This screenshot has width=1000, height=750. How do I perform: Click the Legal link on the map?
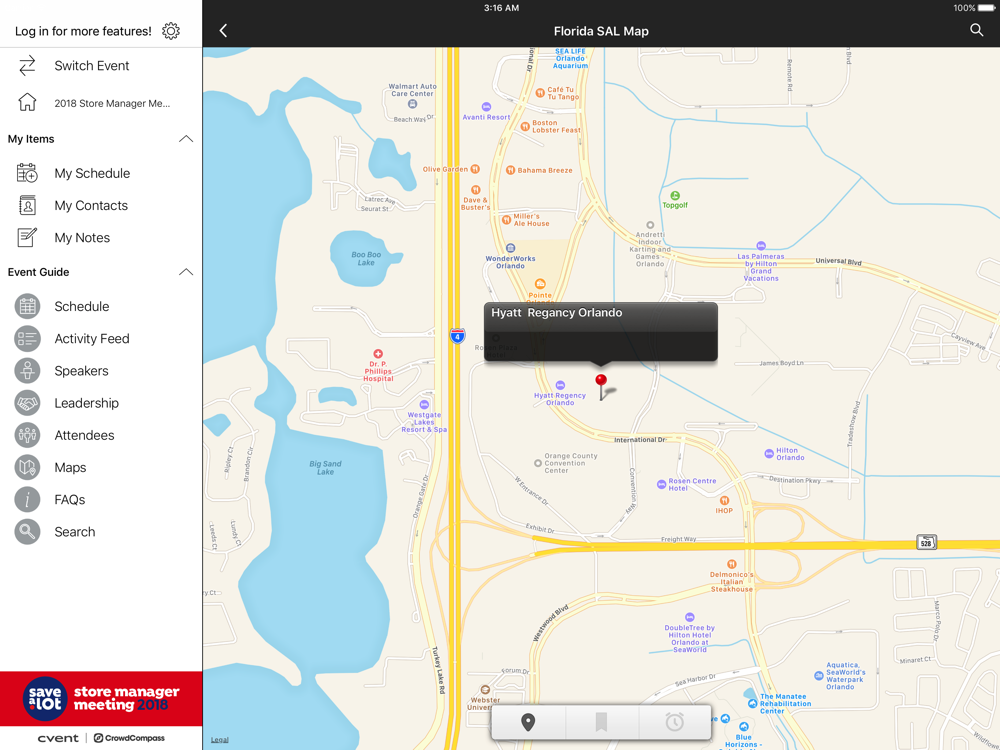click(220, 740)
